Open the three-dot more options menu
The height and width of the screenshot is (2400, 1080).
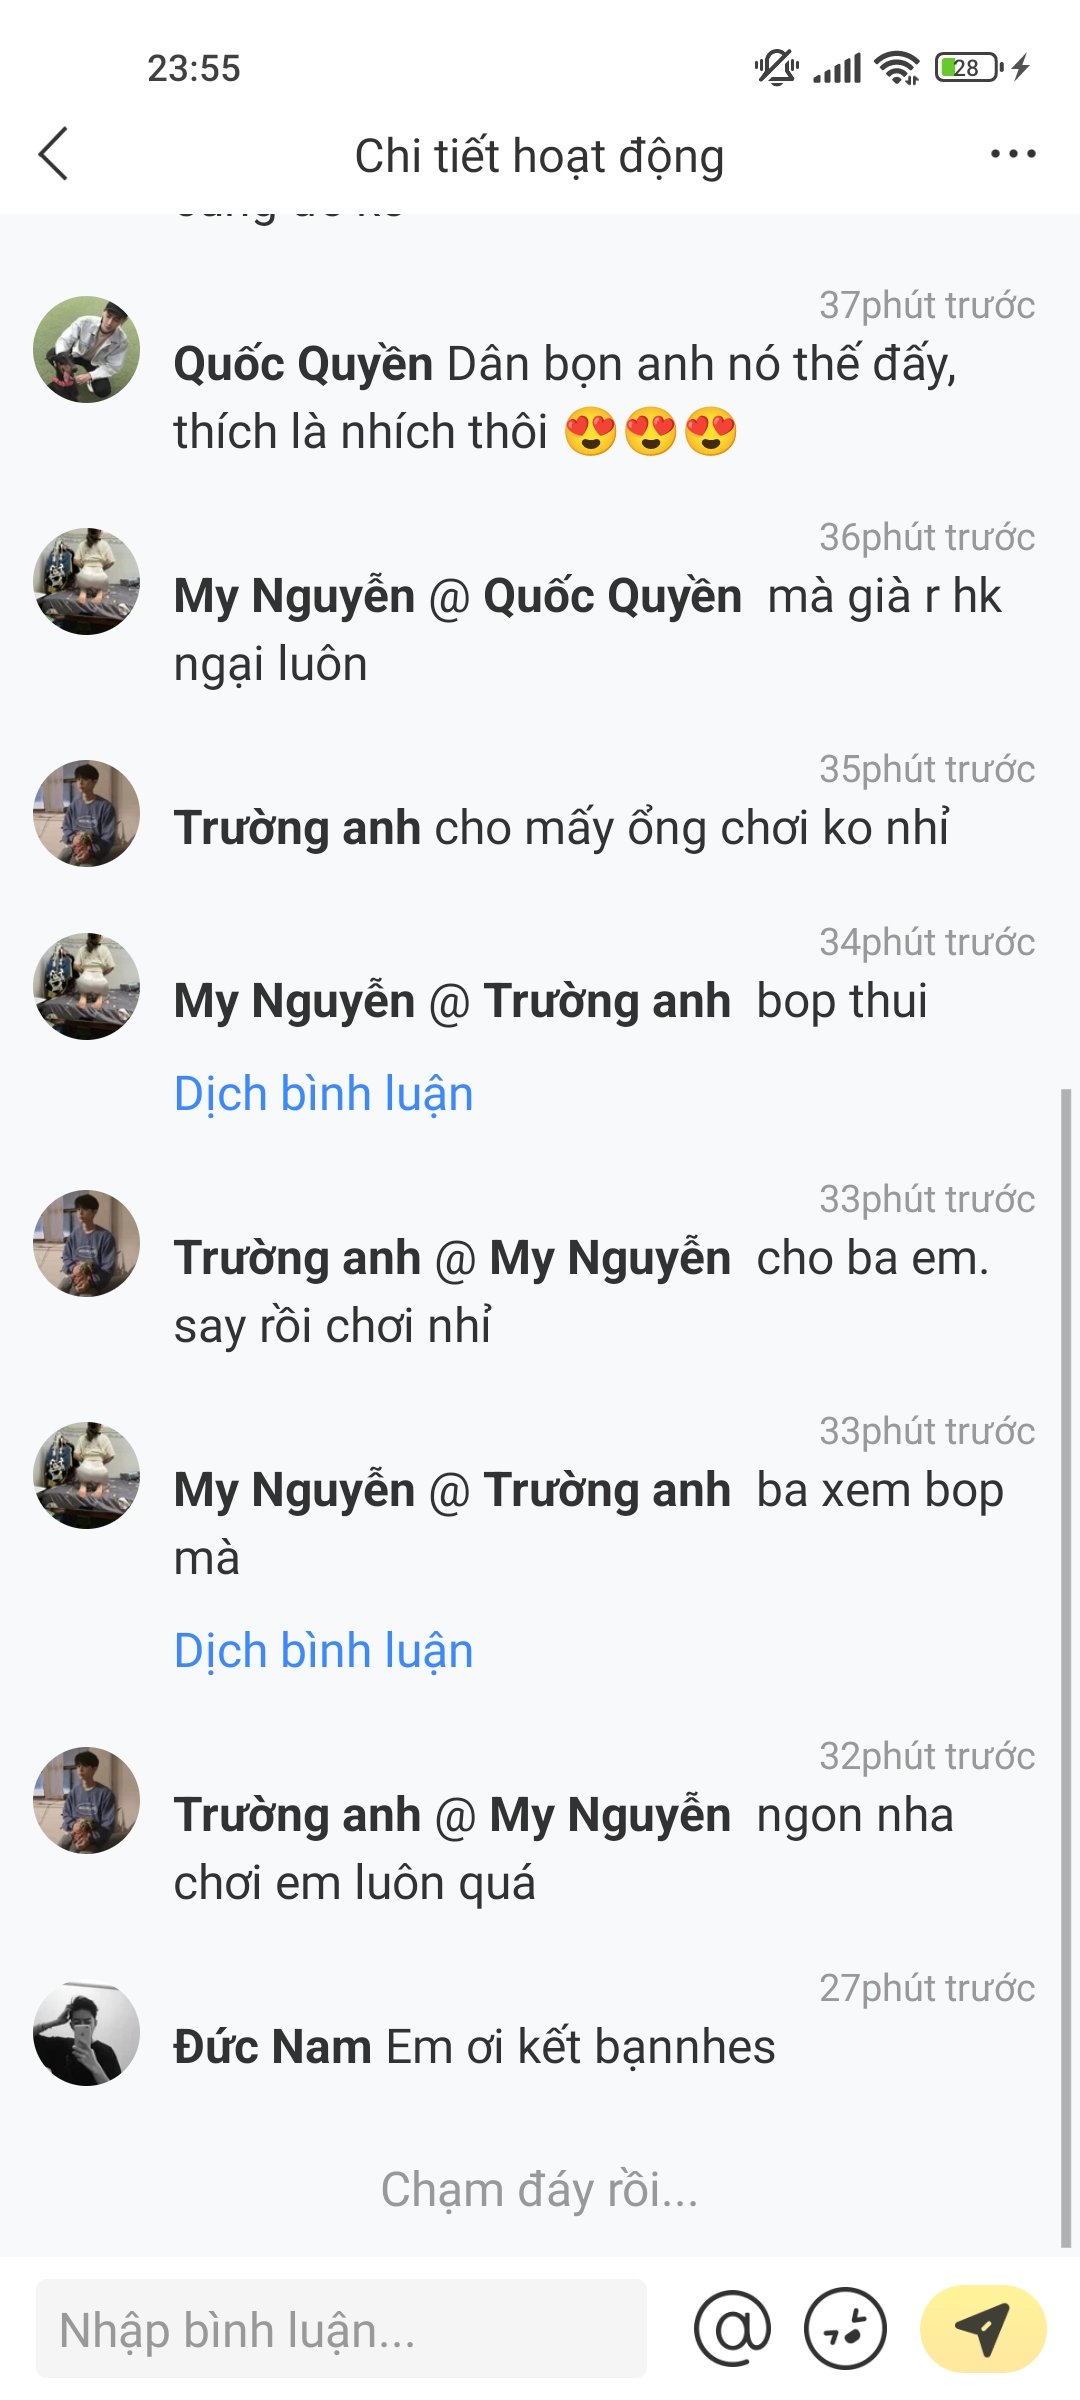click(1012, 154)
